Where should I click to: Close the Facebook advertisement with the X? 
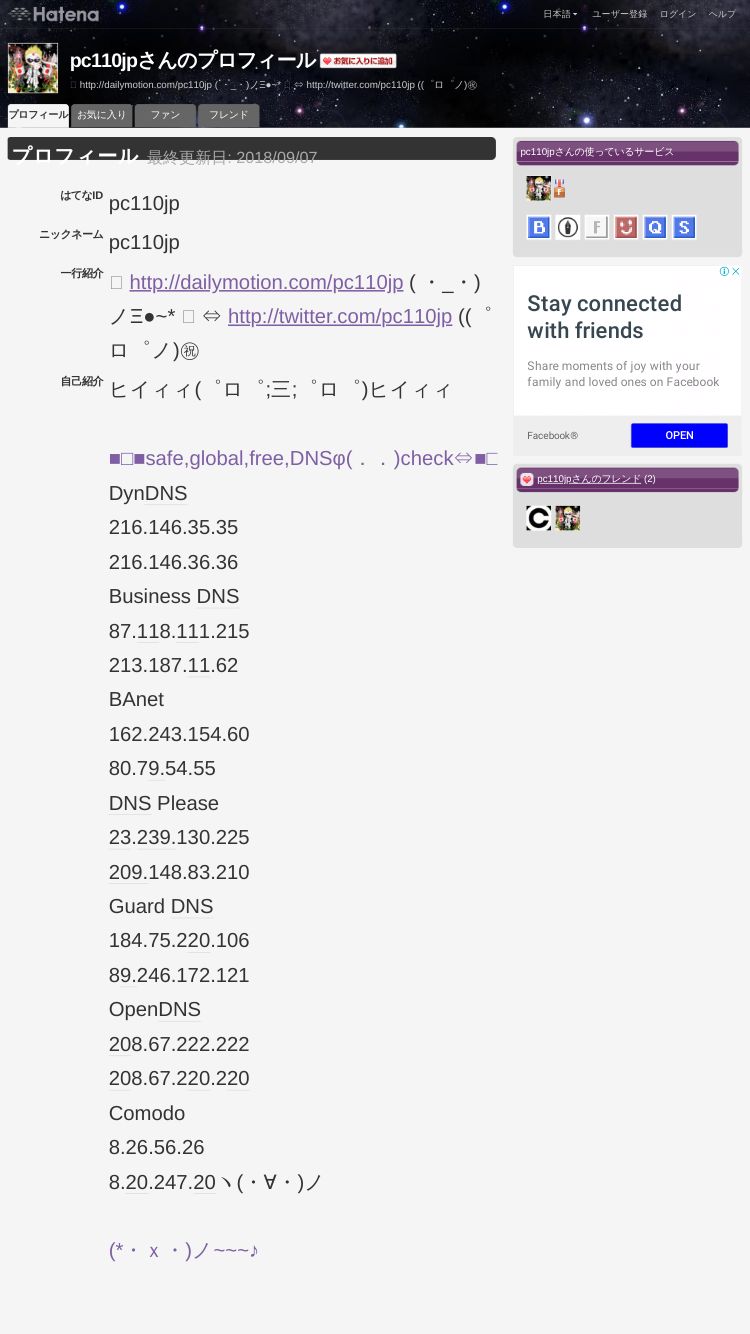pyautogui.click(x=736, y=271)
